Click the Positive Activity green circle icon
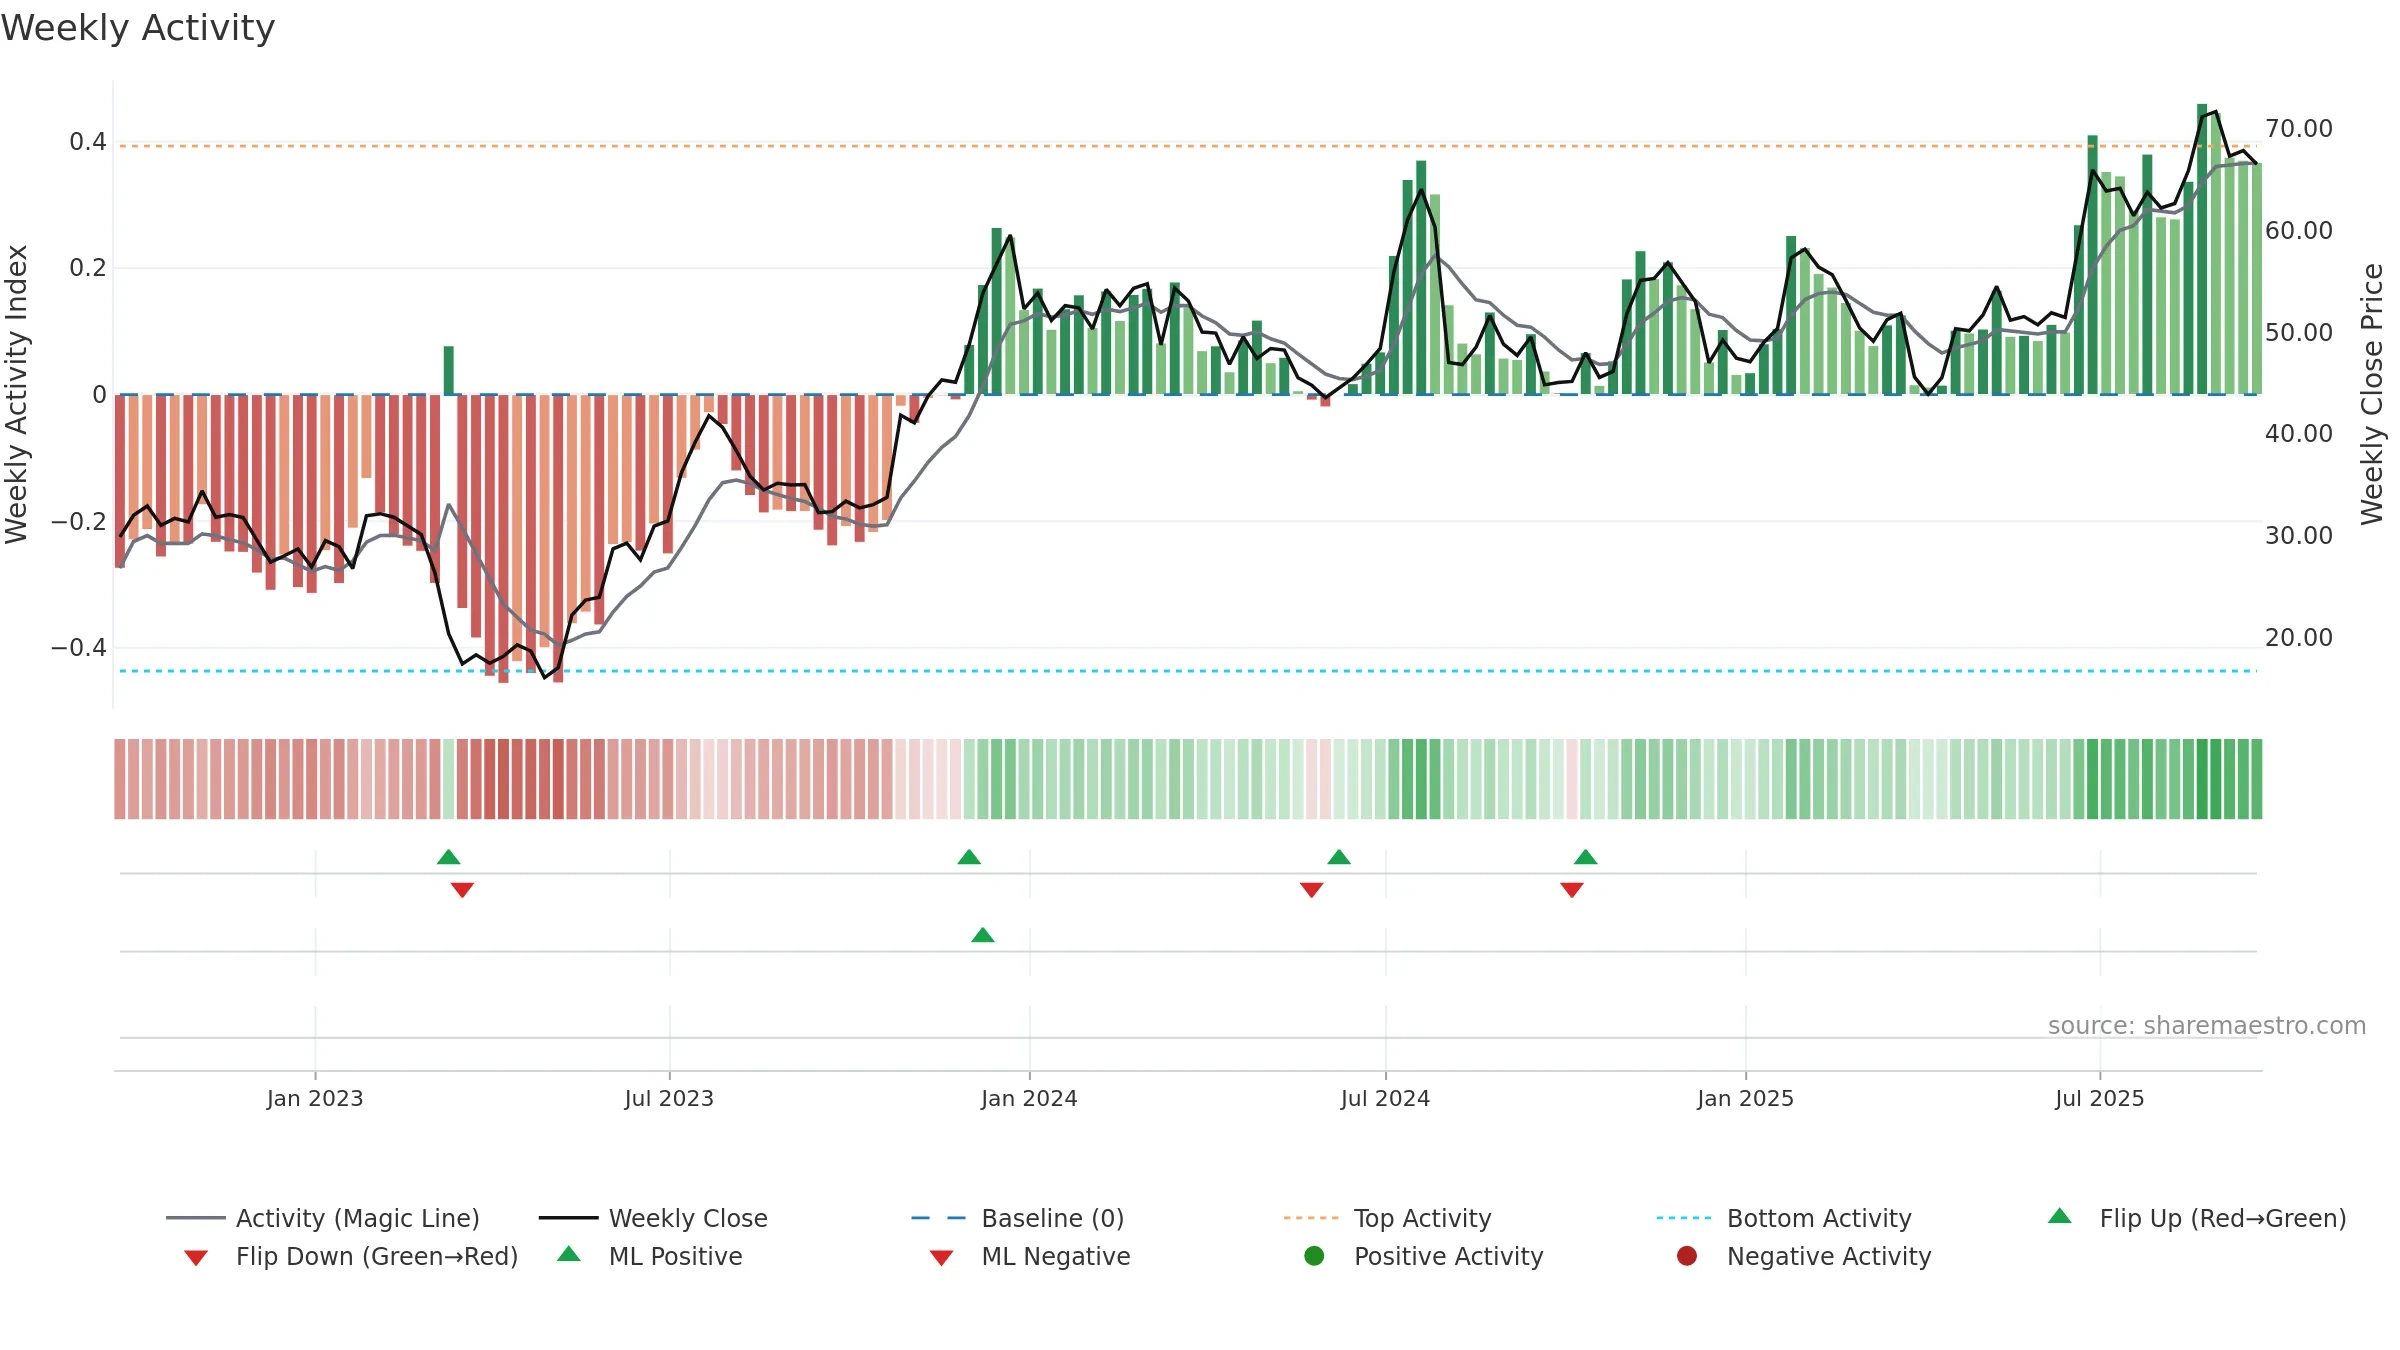 point(1314,1256)
